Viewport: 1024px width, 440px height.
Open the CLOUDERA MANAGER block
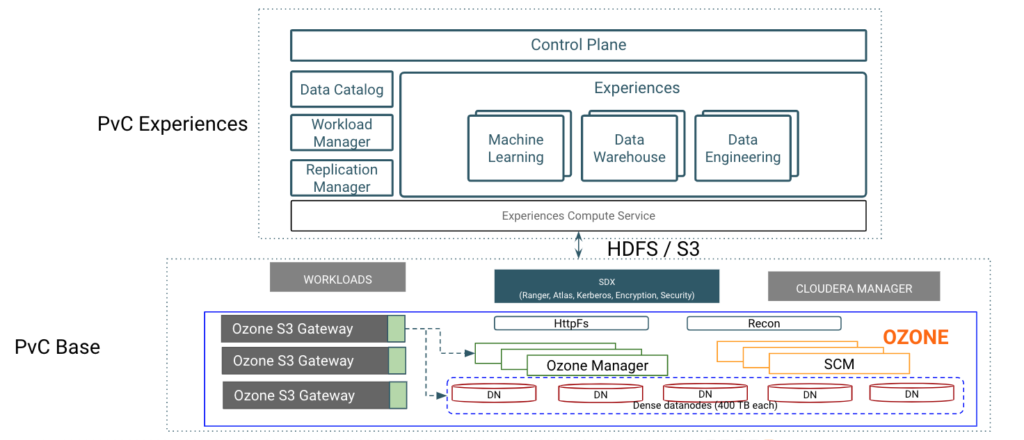[x=853, y=288]
